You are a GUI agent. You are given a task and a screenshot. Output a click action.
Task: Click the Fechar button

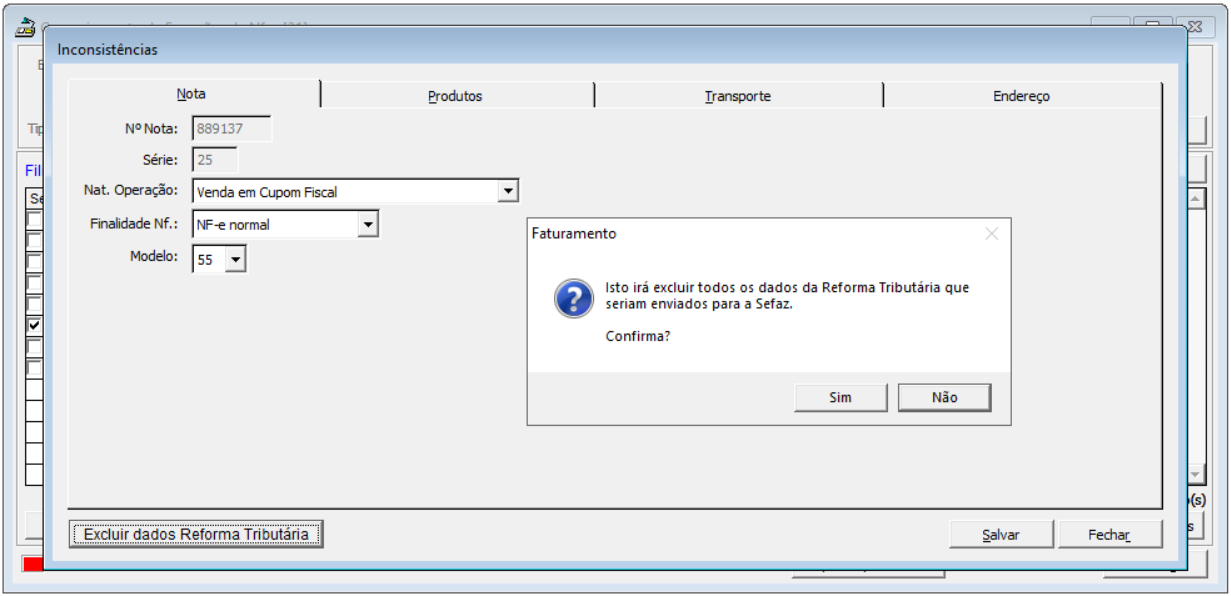pyautogui.click(x=1109, y=535)
